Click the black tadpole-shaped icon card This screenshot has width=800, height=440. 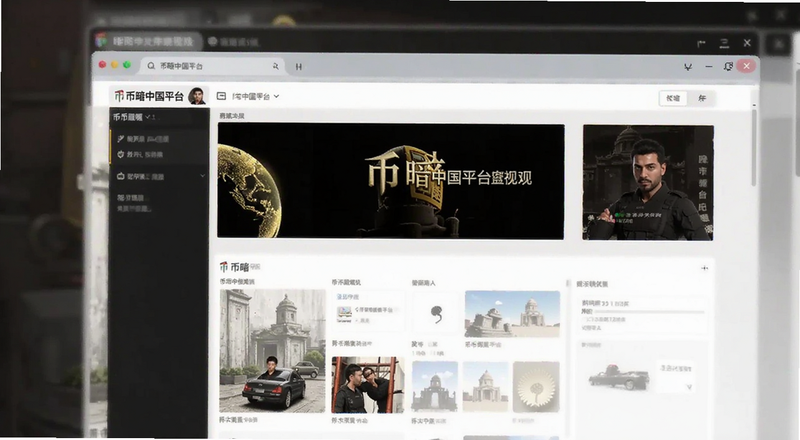pos(435,314)
